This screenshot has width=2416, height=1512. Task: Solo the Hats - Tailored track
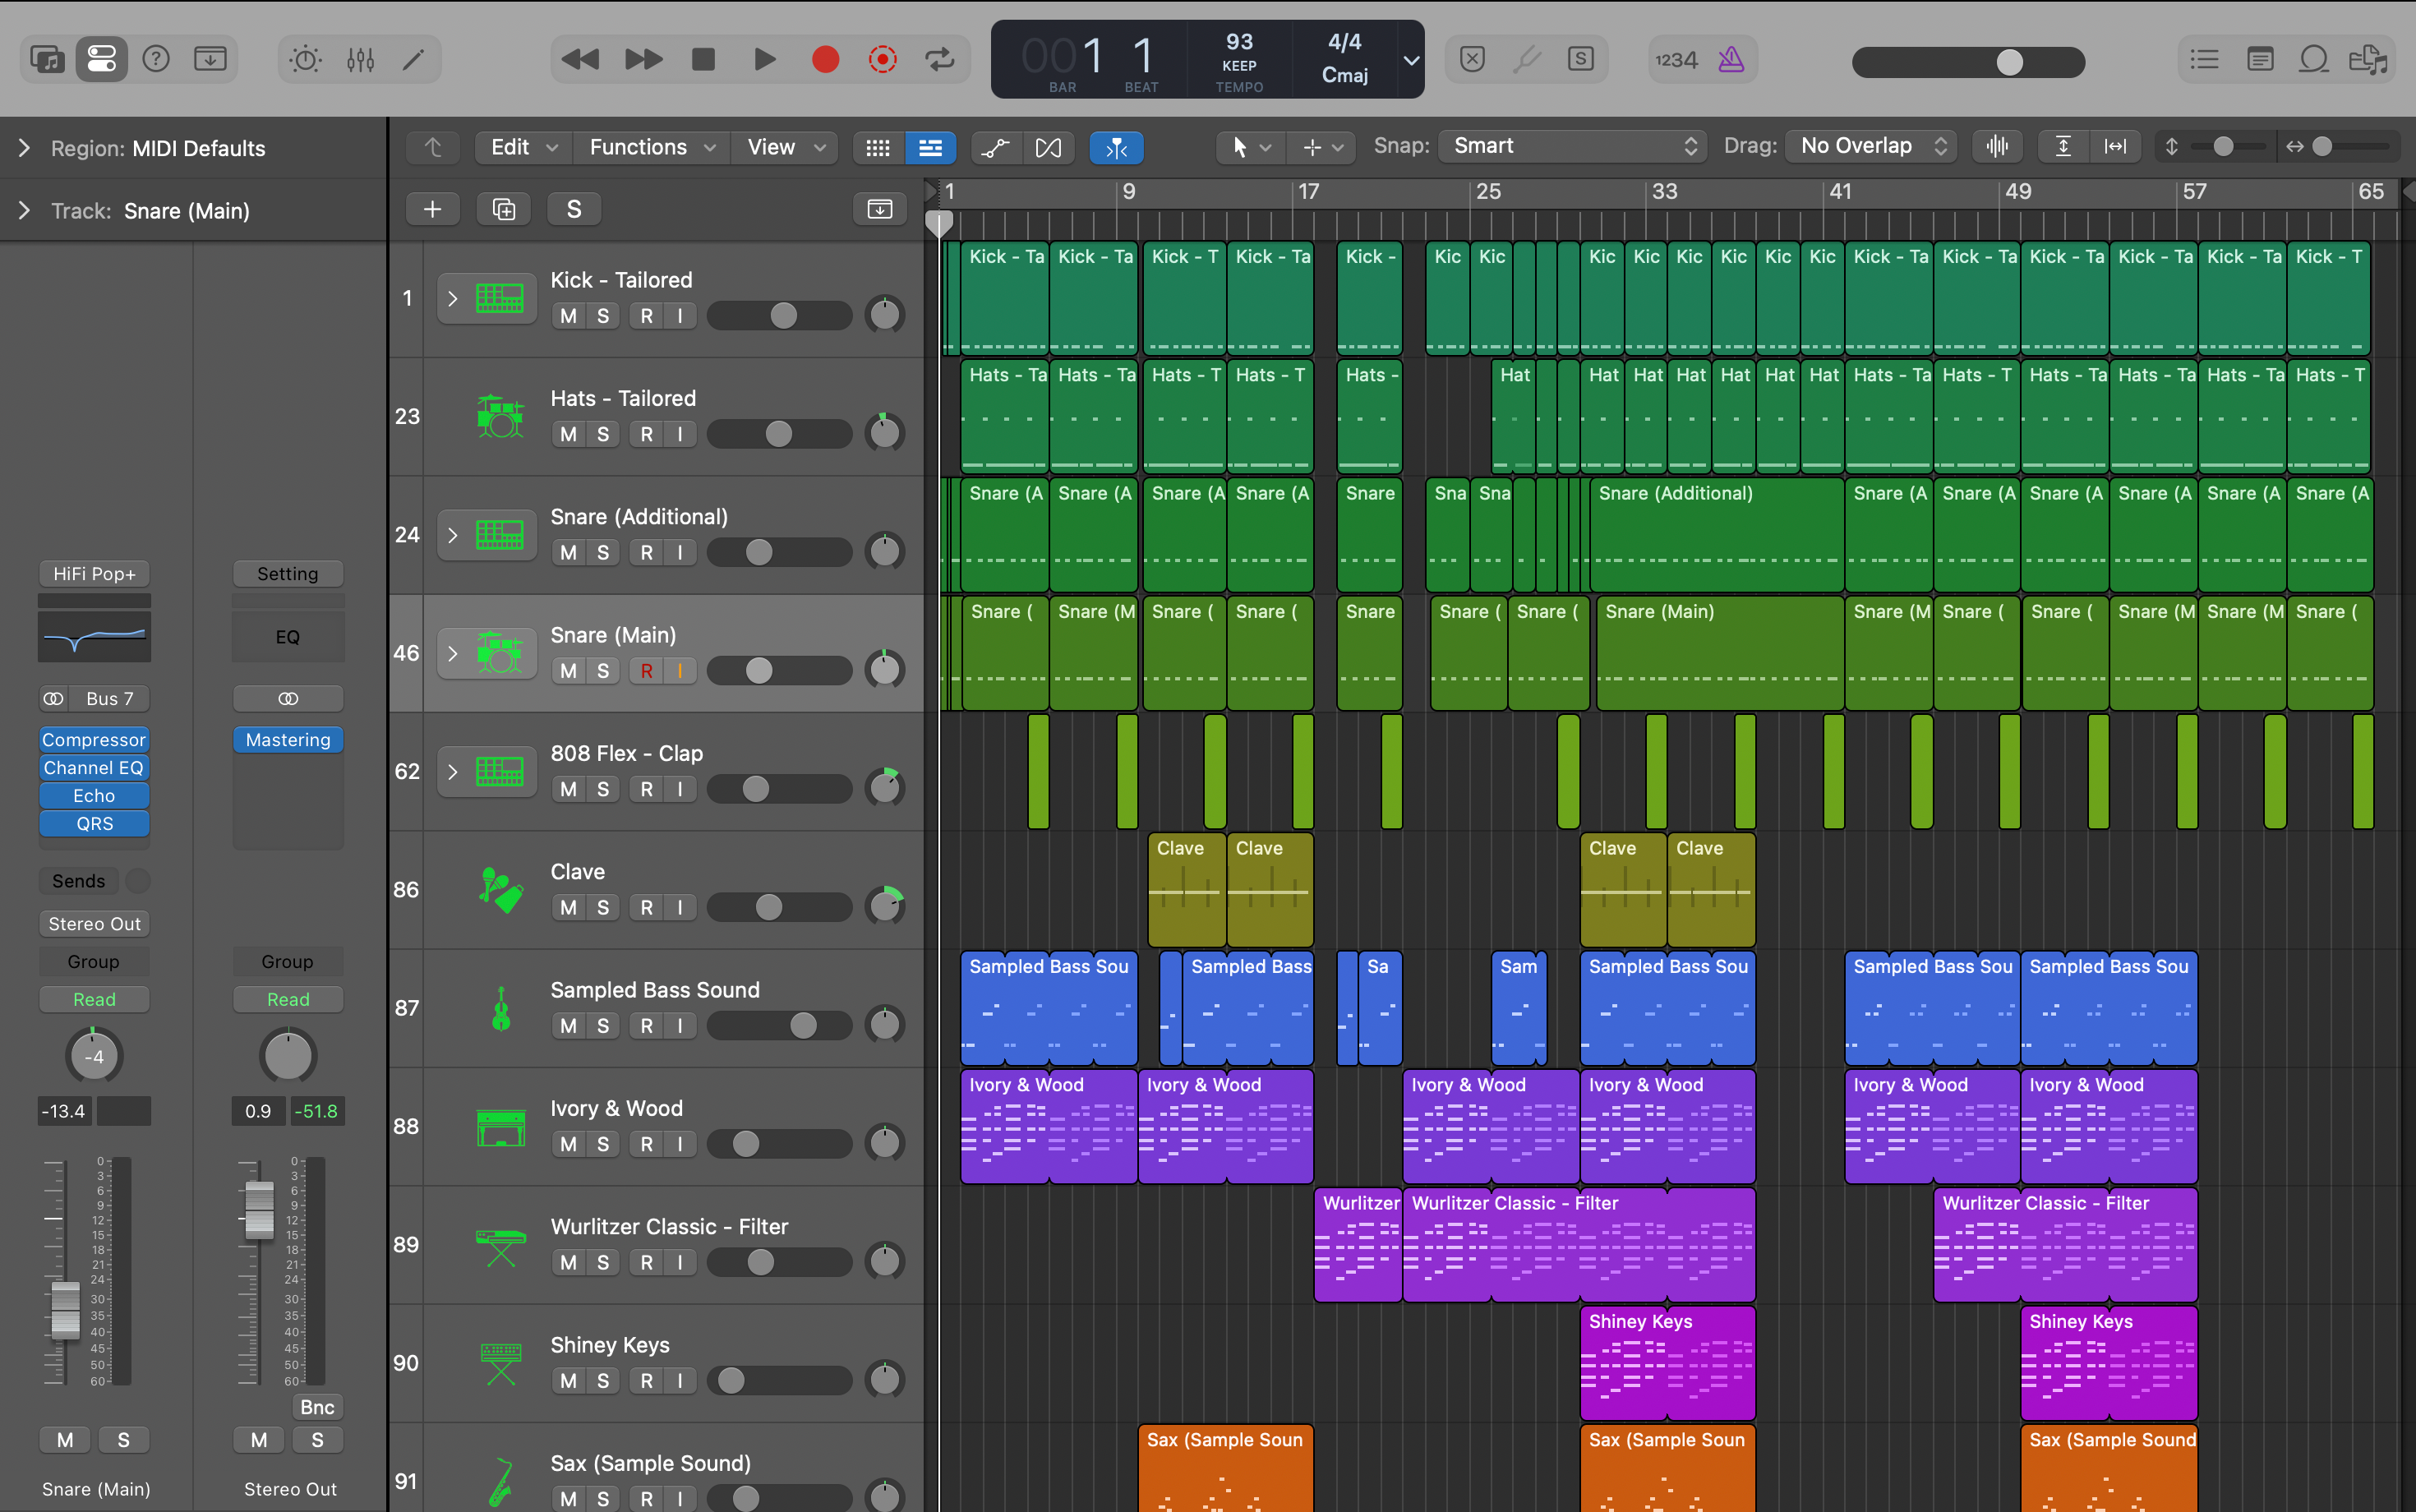pos(603,434)
